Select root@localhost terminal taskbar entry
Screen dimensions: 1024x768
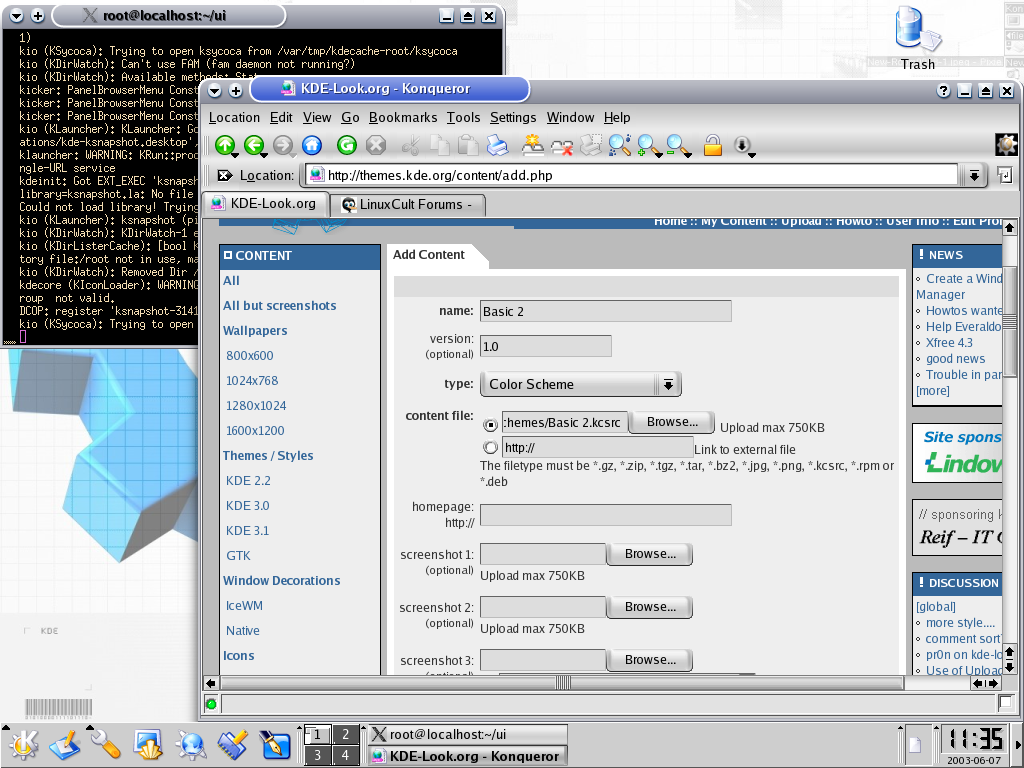(468, 734)
